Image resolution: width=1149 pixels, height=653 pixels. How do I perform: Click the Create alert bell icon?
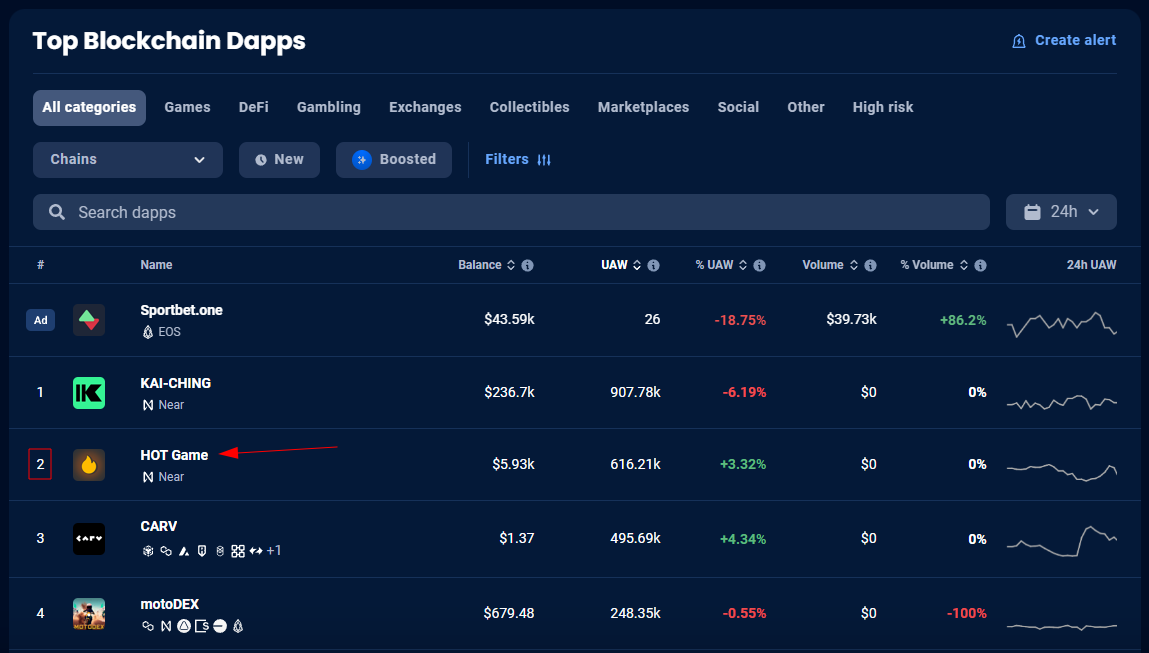coord(1019,41)
